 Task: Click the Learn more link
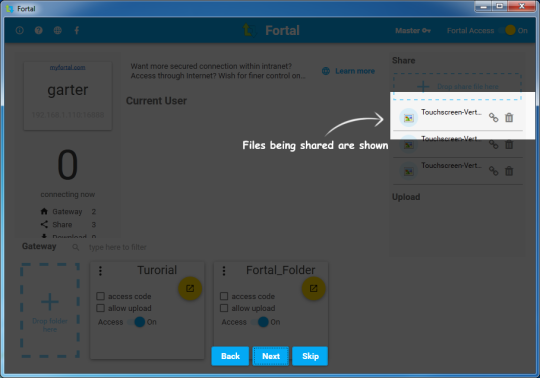(x=355, y=71)
